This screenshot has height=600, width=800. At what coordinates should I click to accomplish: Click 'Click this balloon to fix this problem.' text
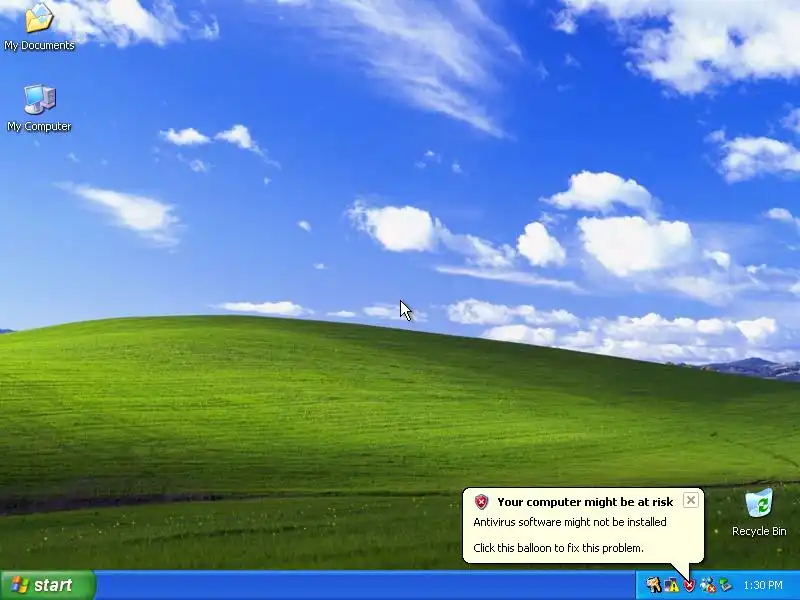click(x=558, y=548)
